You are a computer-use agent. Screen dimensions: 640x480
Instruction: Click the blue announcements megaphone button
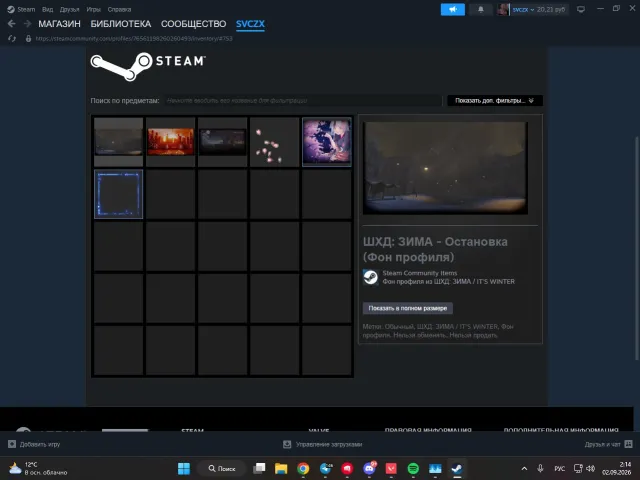[453, 9]
